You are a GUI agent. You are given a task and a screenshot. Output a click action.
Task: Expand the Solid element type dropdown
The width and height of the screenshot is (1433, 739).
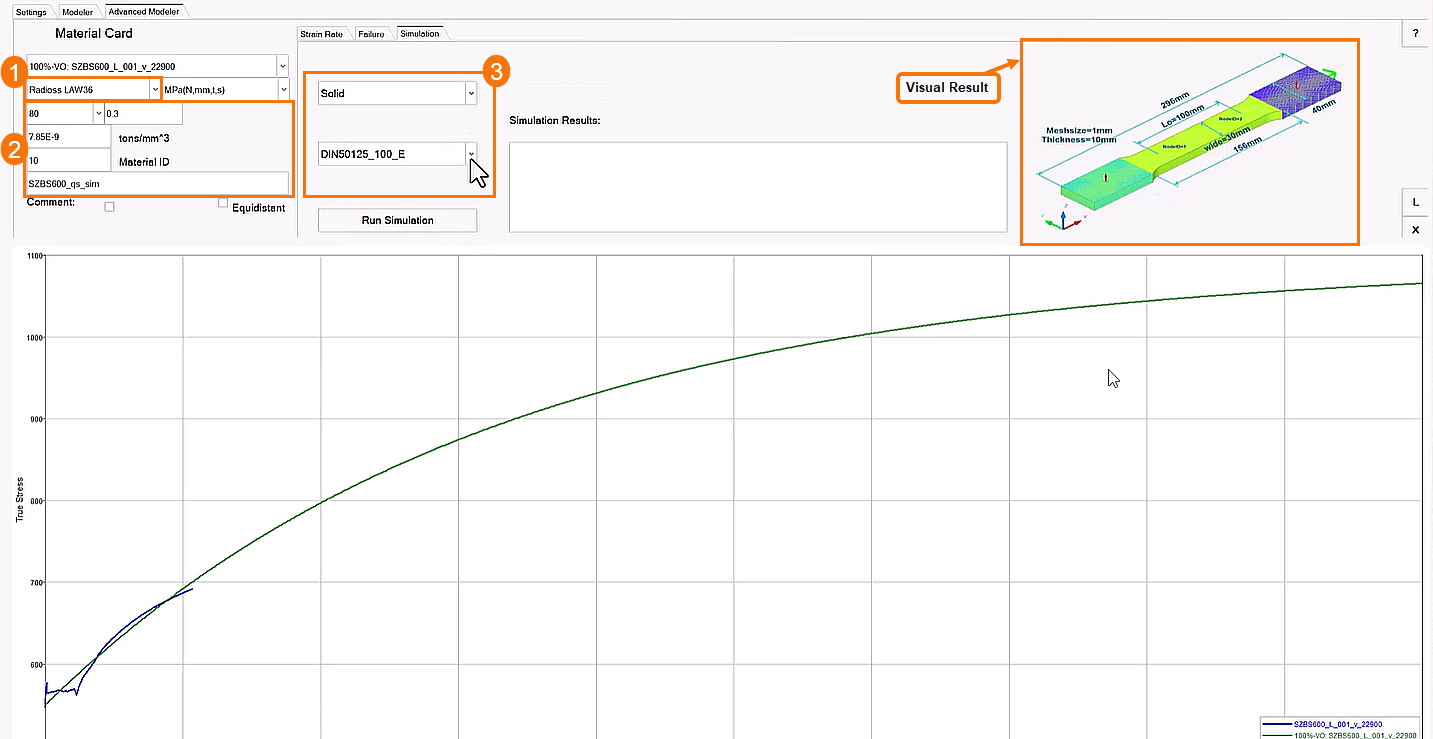(x=470, y=92)
